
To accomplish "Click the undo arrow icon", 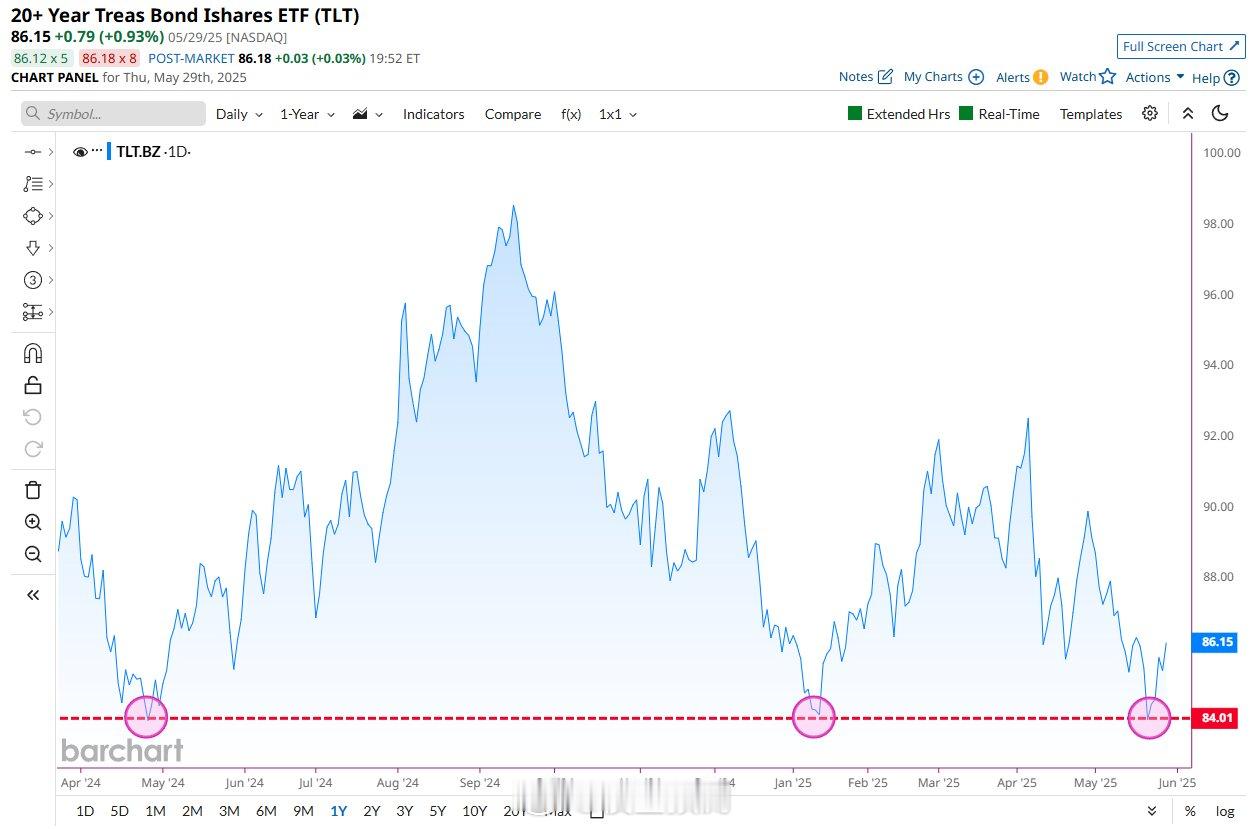I will point(33,417).
